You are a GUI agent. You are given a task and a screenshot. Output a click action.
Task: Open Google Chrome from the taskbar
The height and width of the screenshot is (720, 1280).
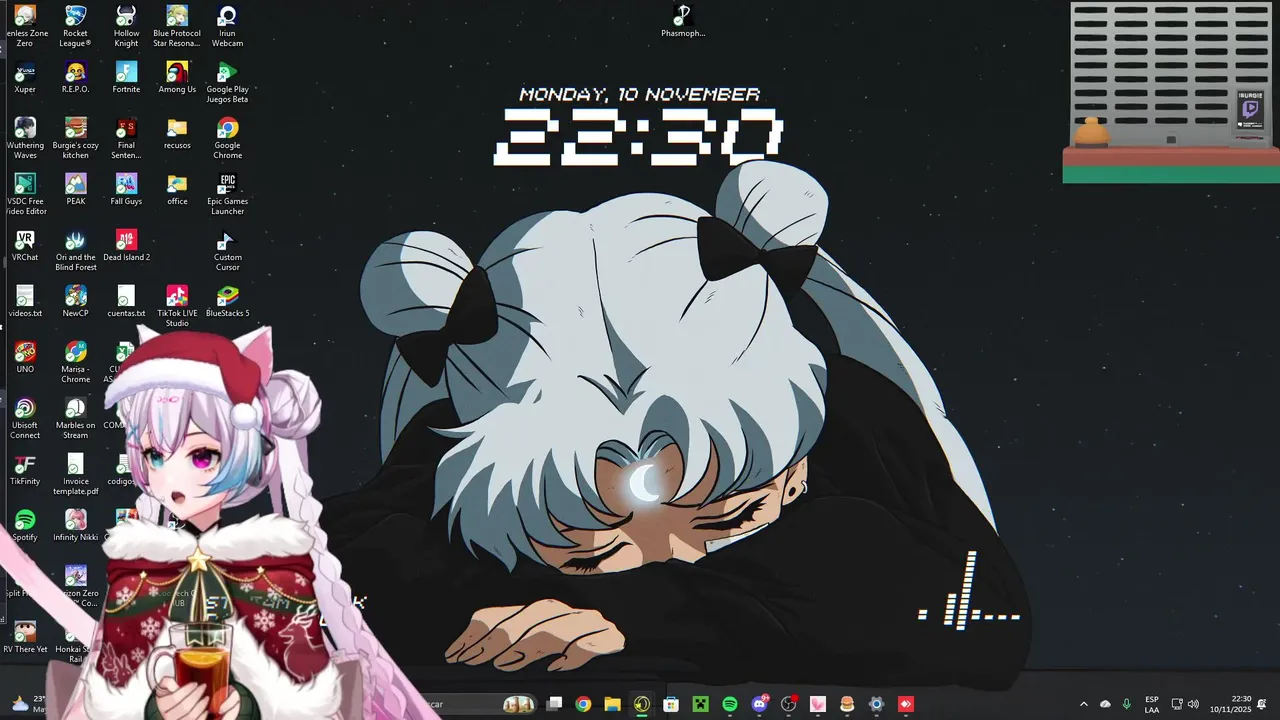(583, 704)
